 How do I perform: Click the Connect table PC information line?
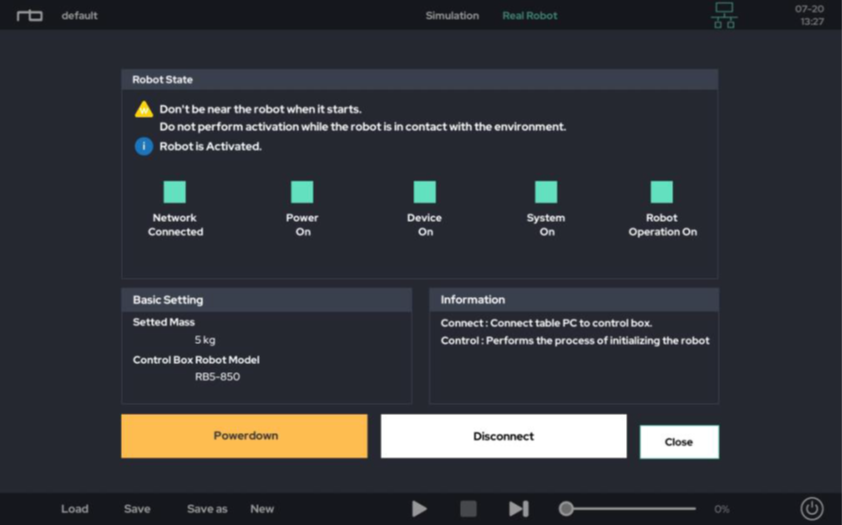(x=546, y=323)
